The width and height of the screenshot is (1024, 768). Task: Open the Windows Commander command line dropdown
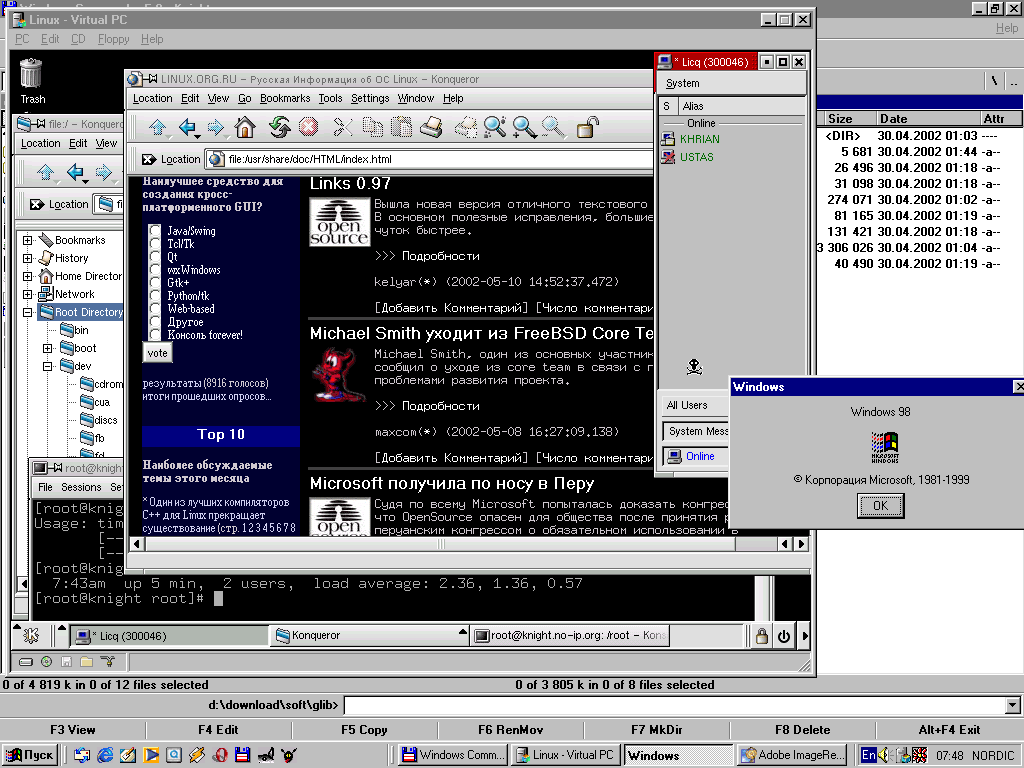point(1012,705)
